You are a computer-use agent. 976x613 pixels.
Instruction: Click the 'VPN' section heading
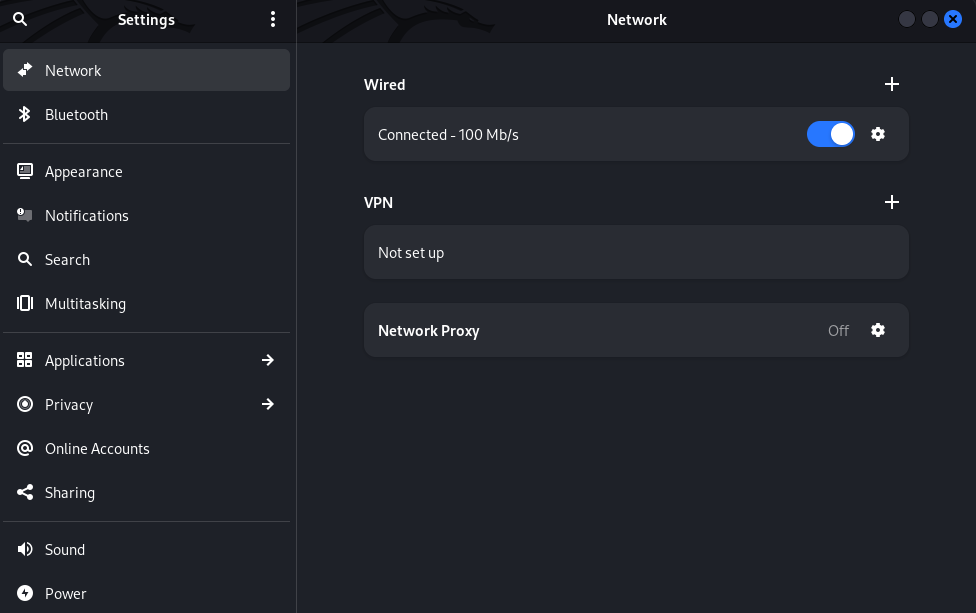tap(378, 202)
